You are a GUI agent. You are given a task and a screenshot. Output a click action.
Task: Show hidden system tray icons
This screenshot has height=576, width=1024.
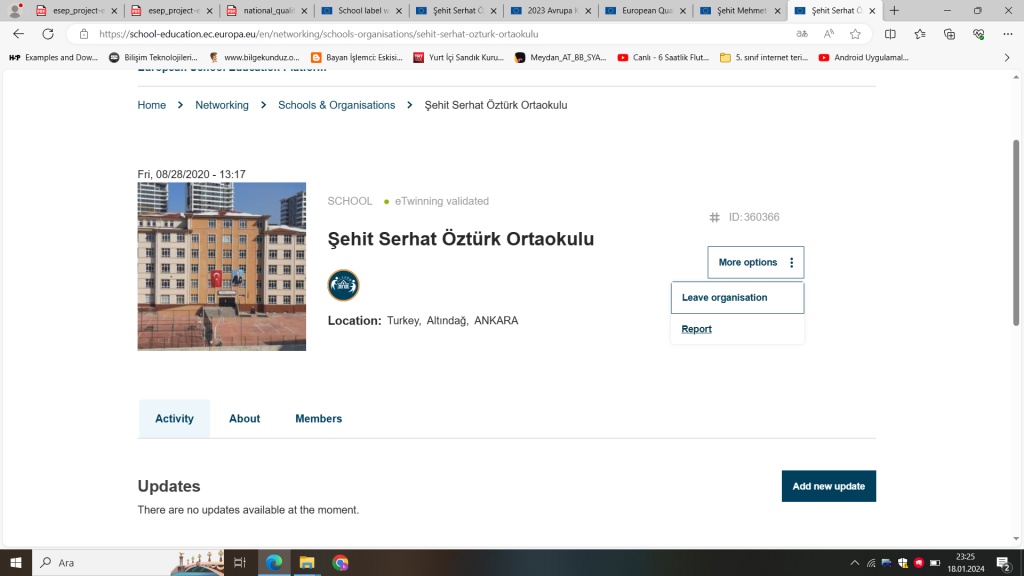(x=854, y=562)
